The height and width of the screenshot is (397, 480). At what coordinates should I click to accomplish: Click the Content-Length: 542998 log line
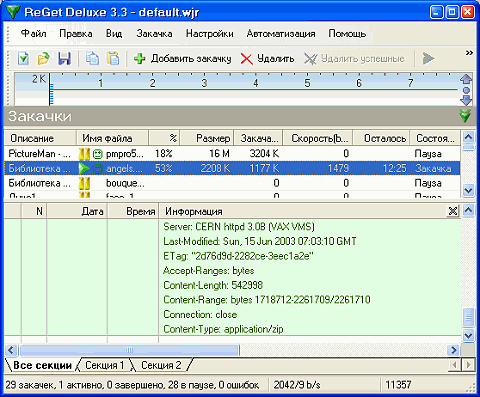coord(213,285)
